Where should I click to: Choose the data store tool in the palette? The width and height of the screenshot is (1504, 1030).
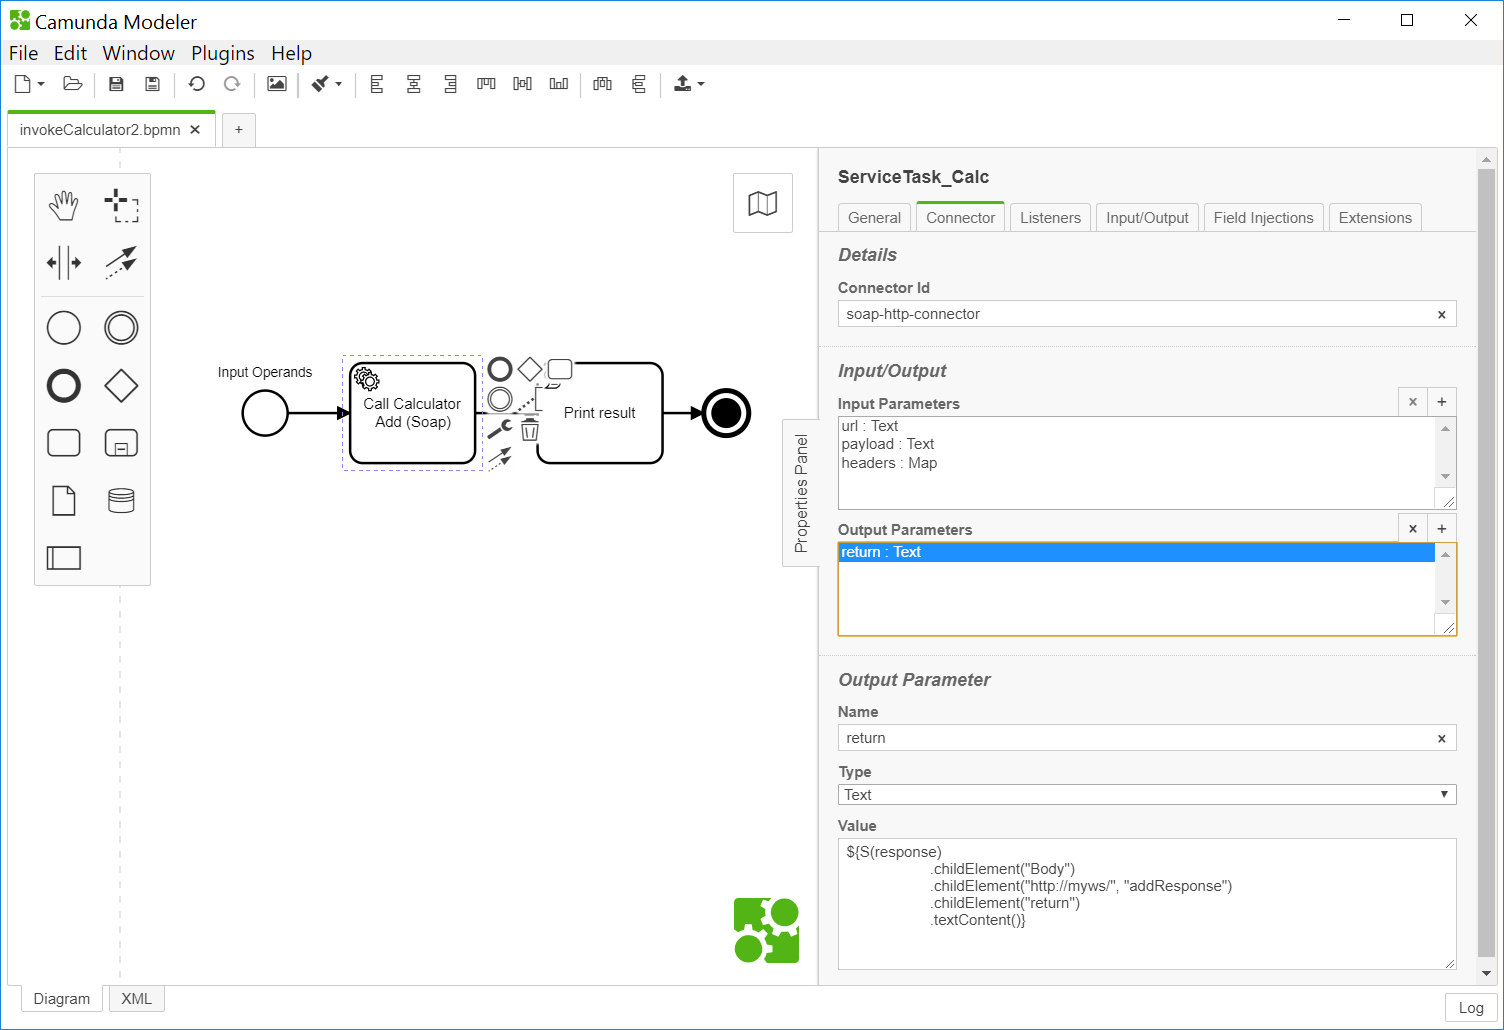pyautogui.click(x=121, y=500)
